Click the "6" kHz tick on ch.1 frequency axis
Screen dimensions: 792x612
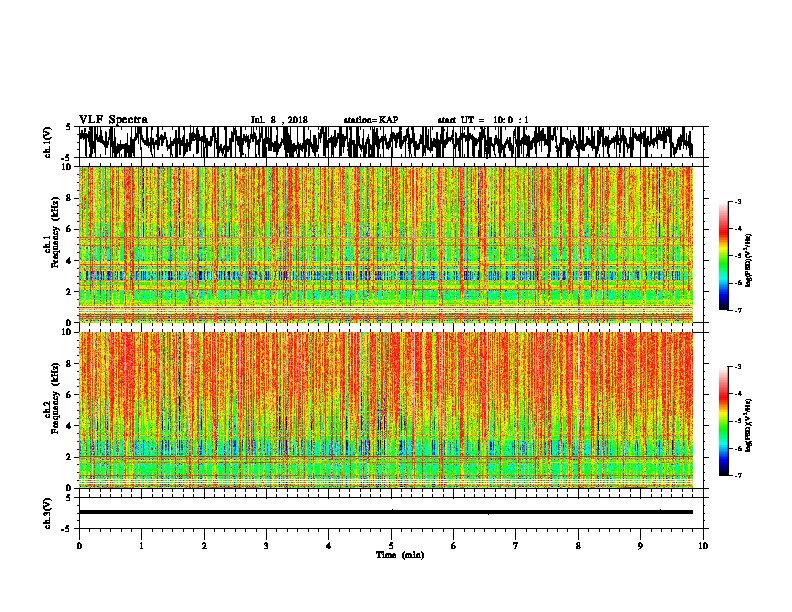pos(70,230)
